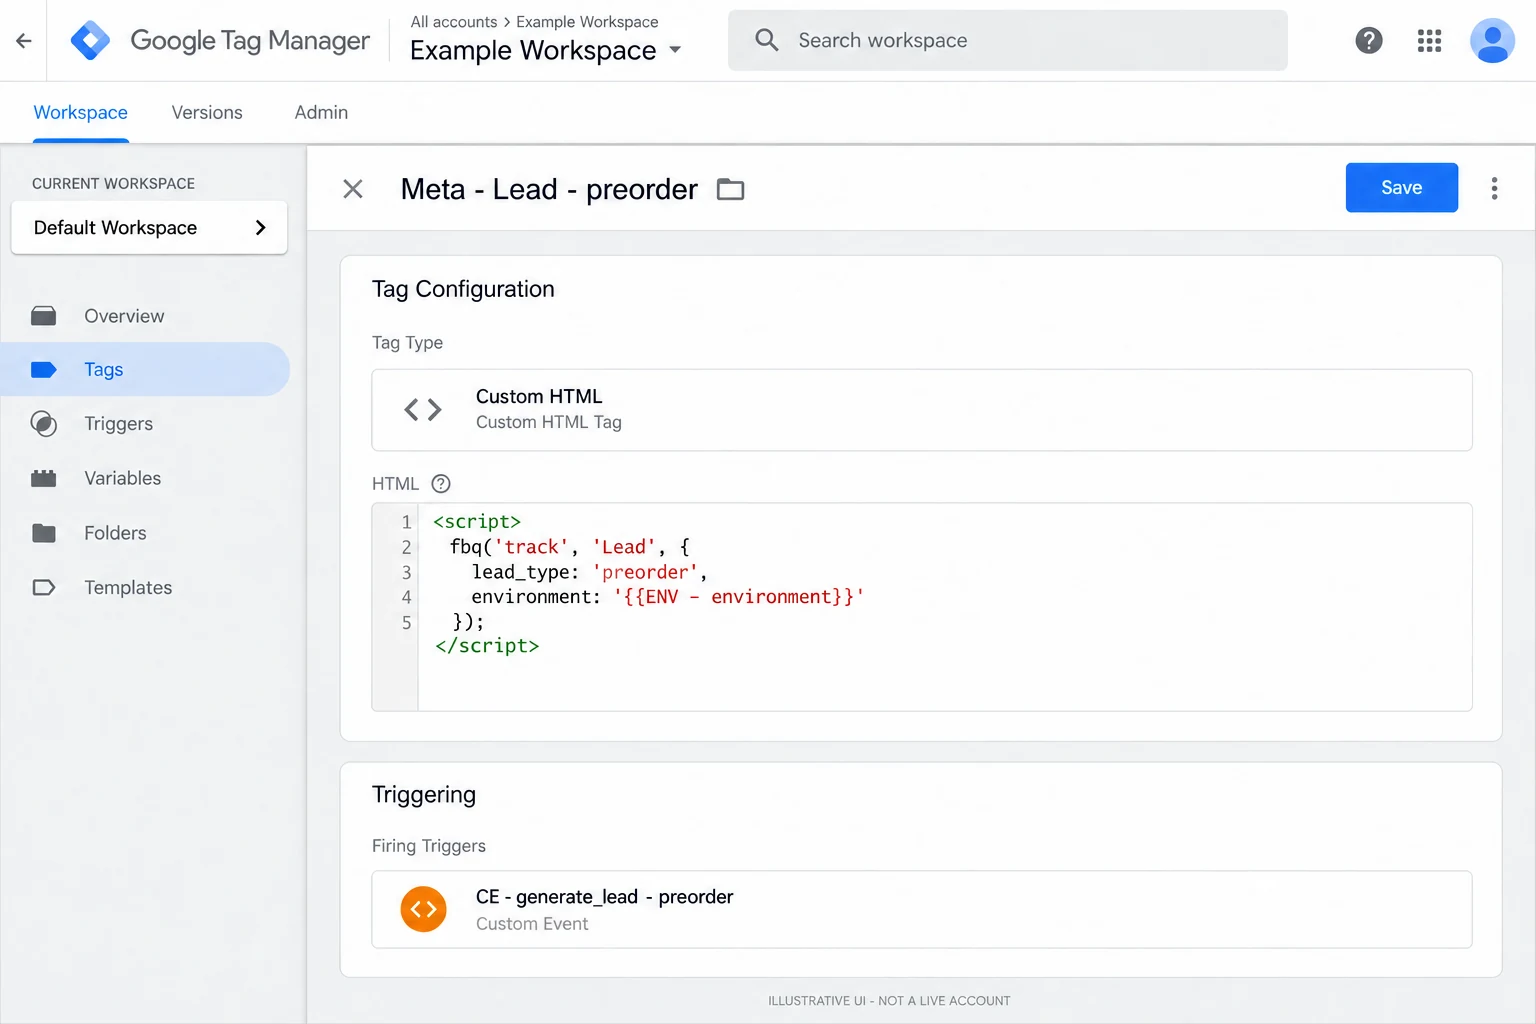Open the Default Workspace selector

(149, 228)
